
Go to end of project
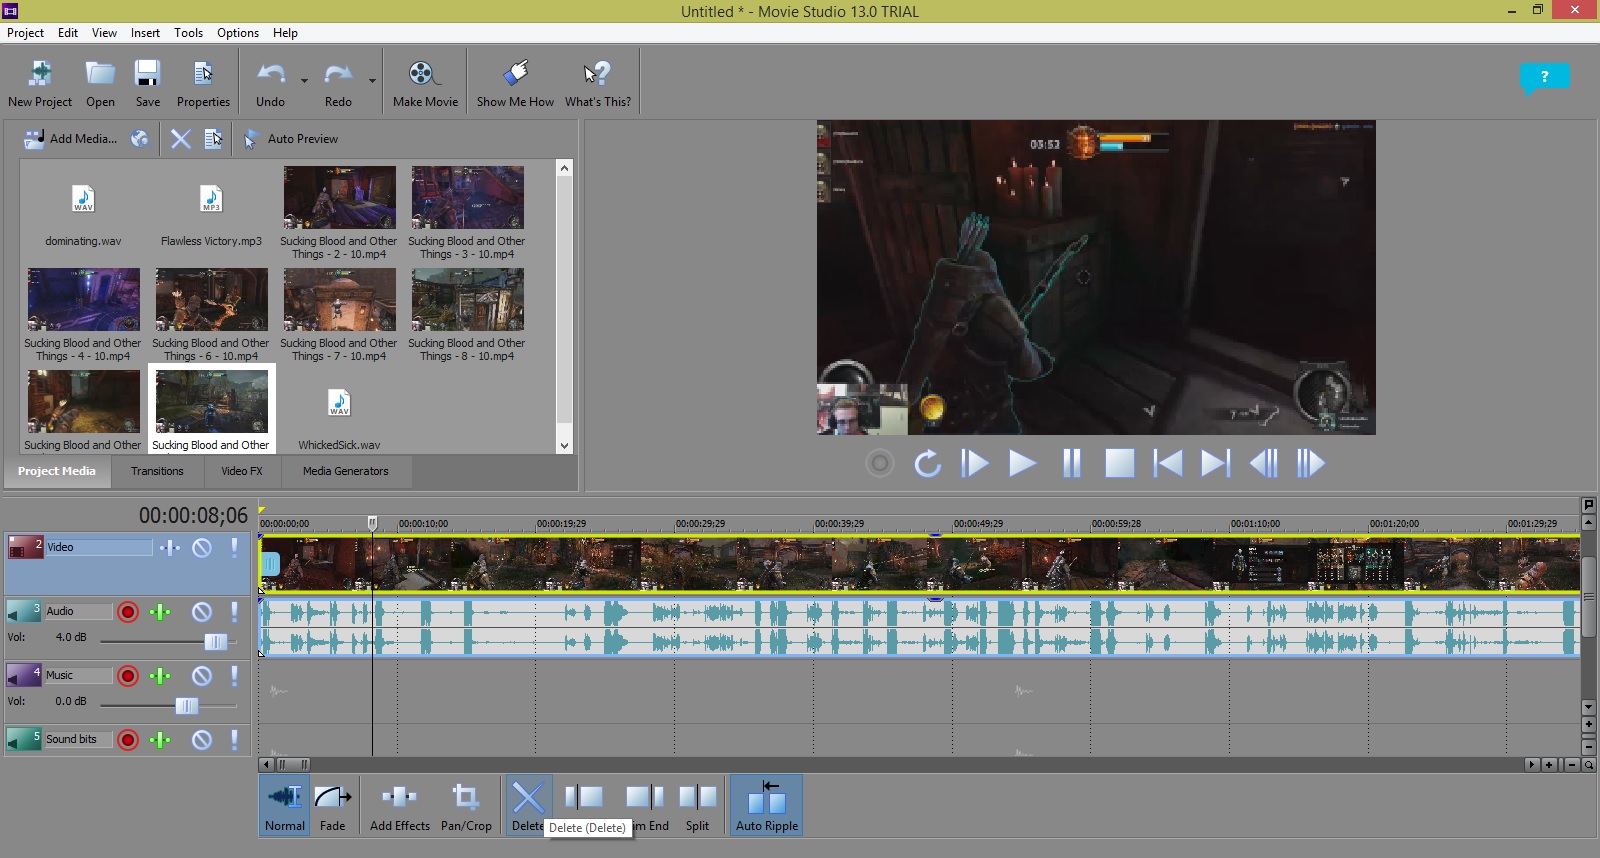pos(1215,464)
